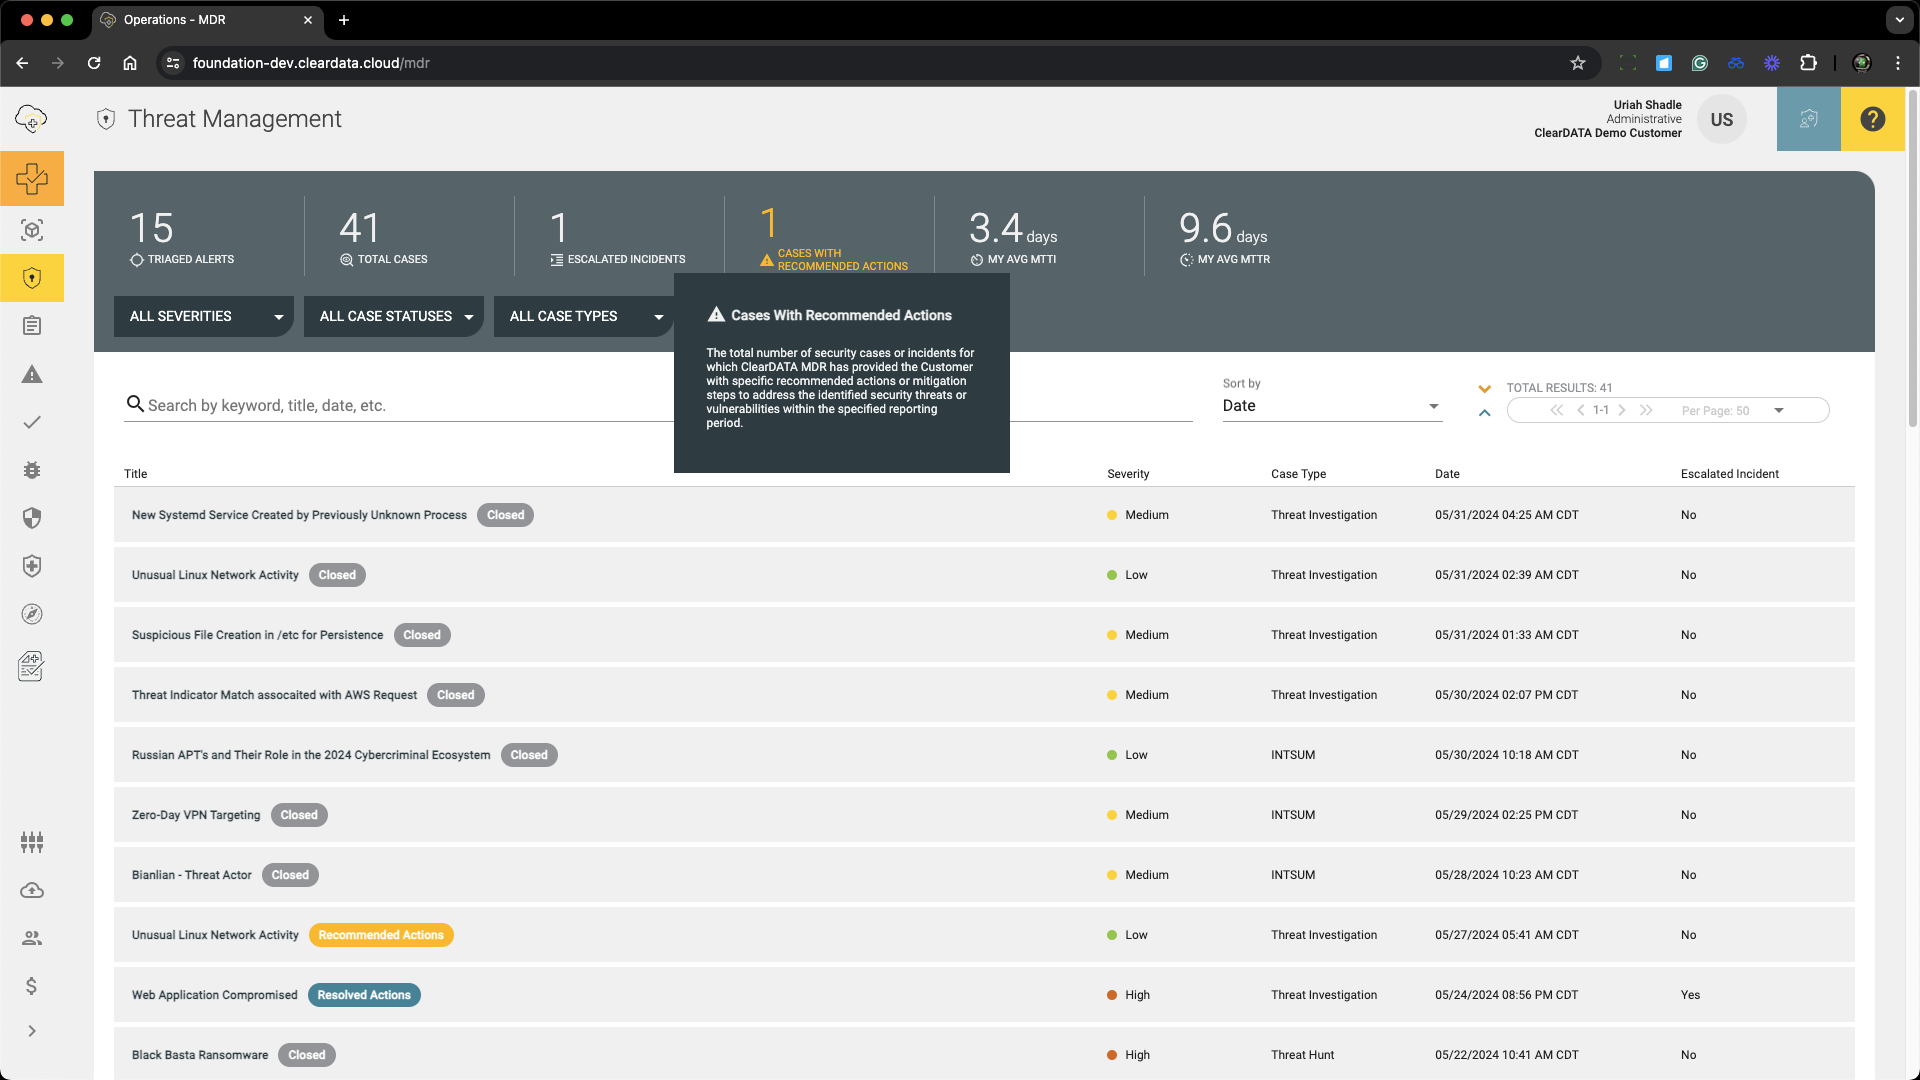Expand the sidebar with the chevron arrow
The width and height of the screenshot is (1920, 1080).
coord(32,1031)
